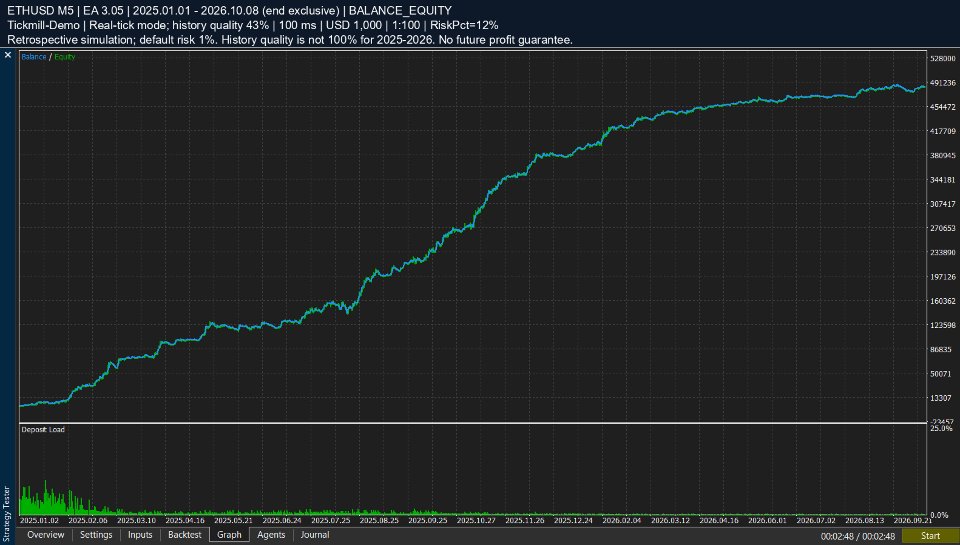The image size is (960, 545).
Task: Click the 2025.09.25 date label
Action: [x=427, y=521]
